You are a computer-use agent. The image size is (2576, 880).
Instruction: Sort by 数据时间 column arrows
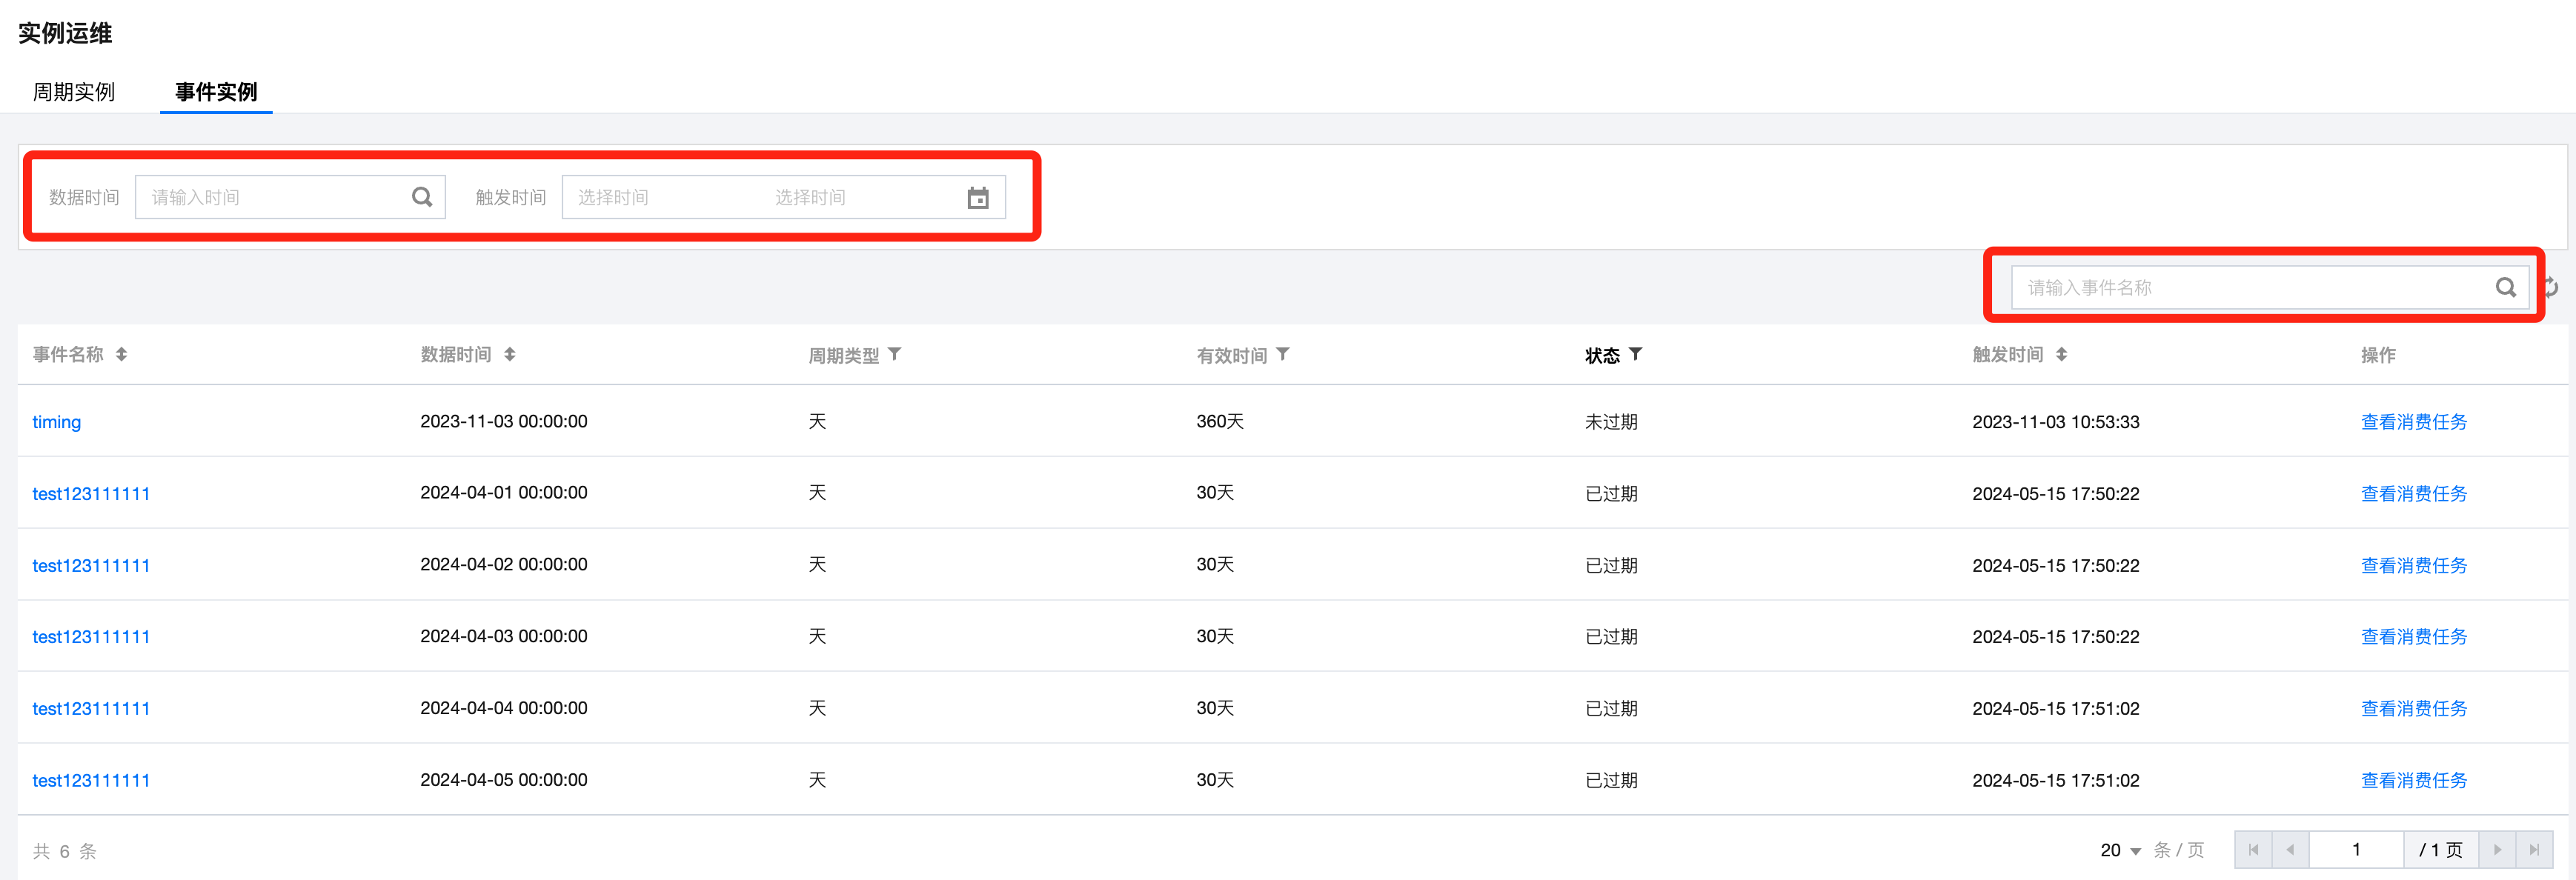tap(509, 355)
